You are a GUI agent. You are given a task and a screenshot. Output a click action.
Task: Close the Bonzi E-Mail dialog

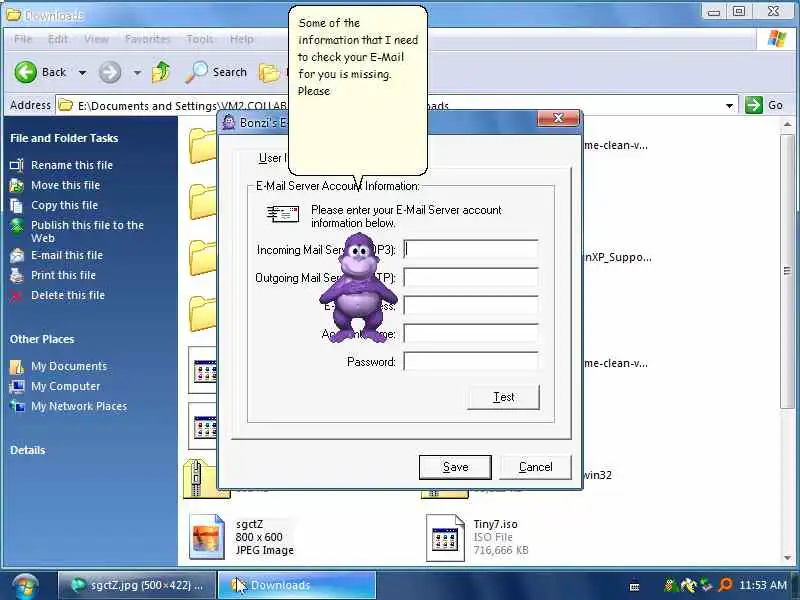(x=558, y=118)
